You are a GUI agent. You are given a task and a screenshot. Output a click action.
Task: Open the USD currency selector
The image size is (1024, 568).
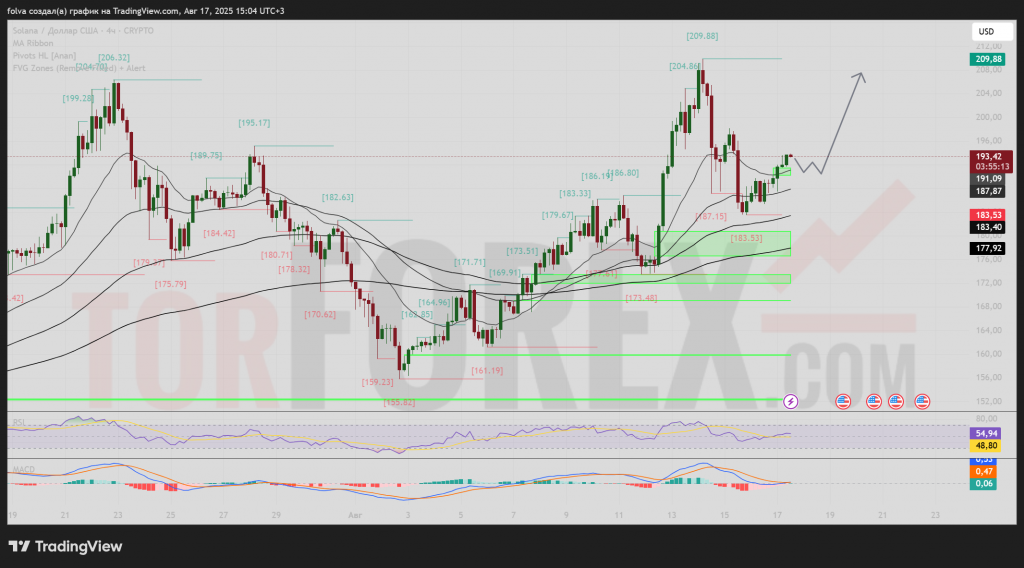point(991,31)
